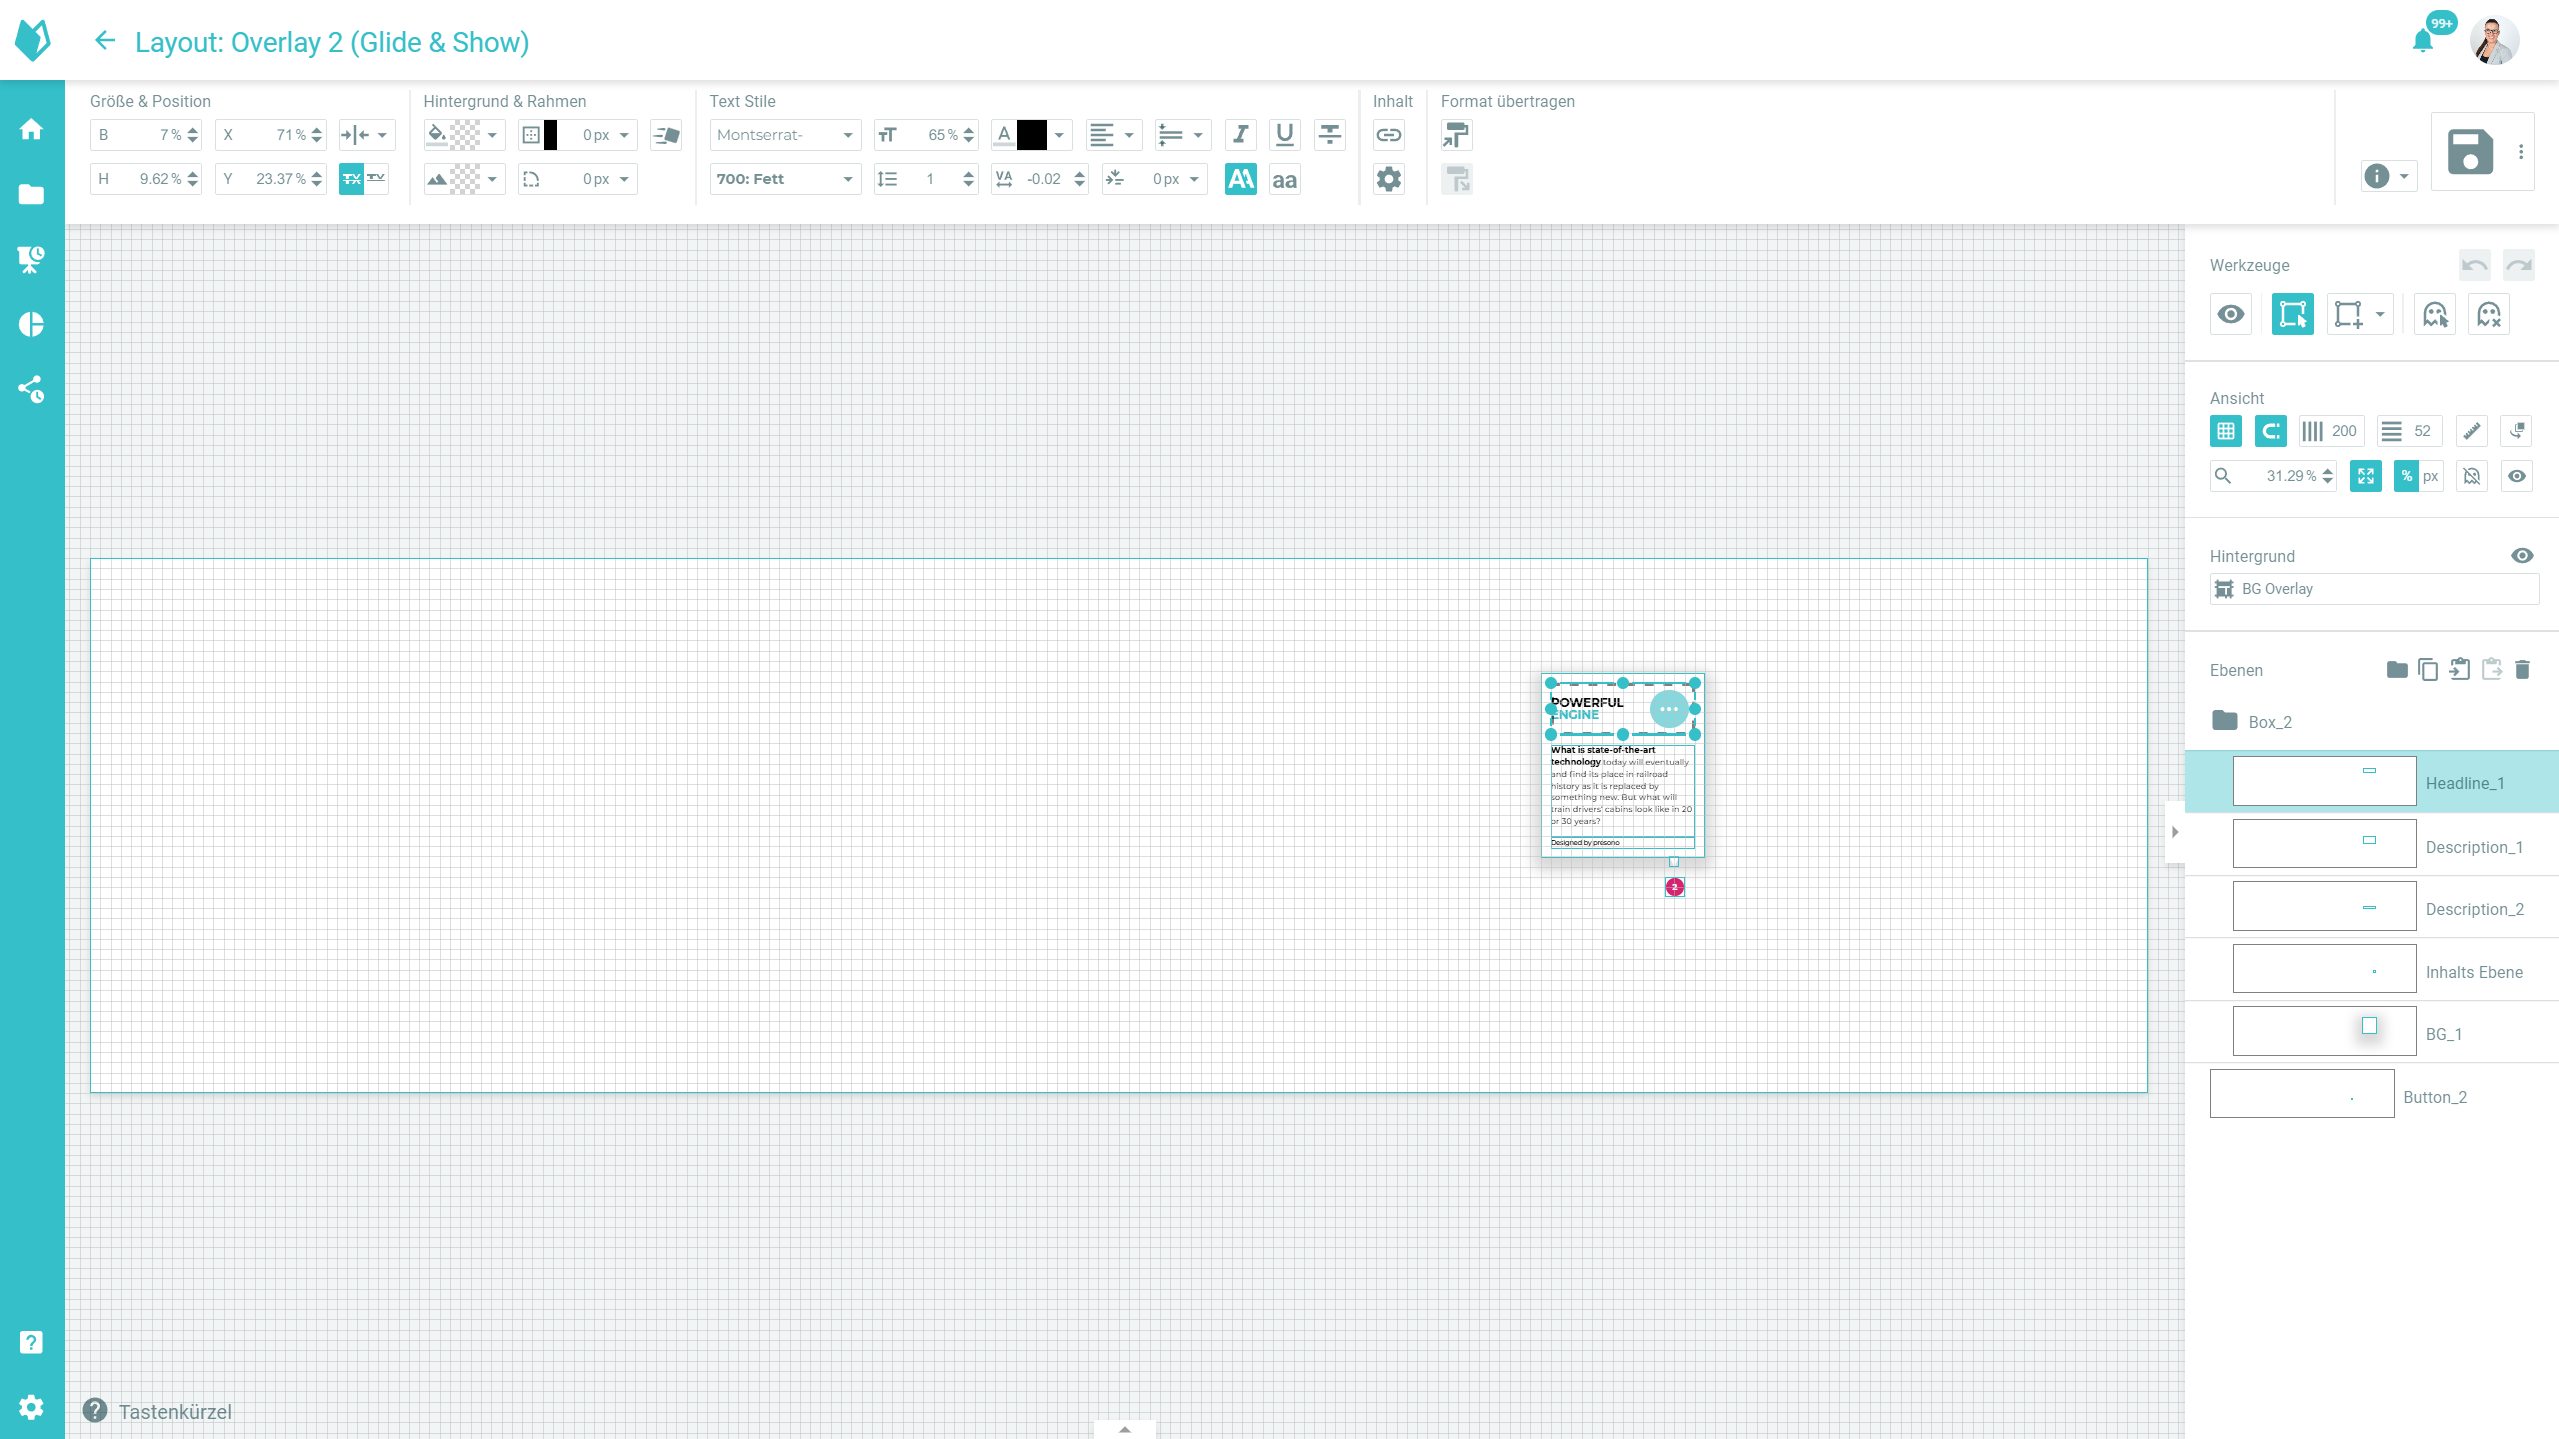Open the Montserrat font dropdown
The width and height of the screenshot is (2559, 1439).
(785, 134)
